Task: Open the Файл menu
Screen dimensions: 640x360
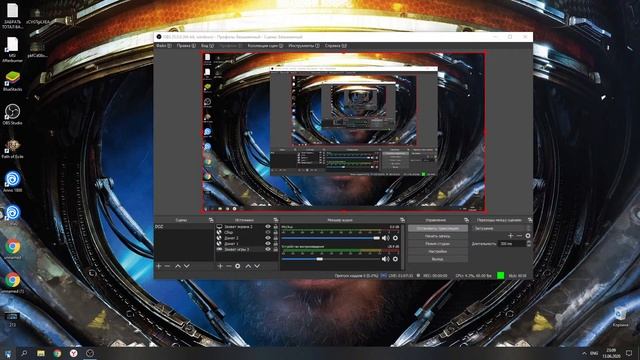Action: click(x=164, y=46)
